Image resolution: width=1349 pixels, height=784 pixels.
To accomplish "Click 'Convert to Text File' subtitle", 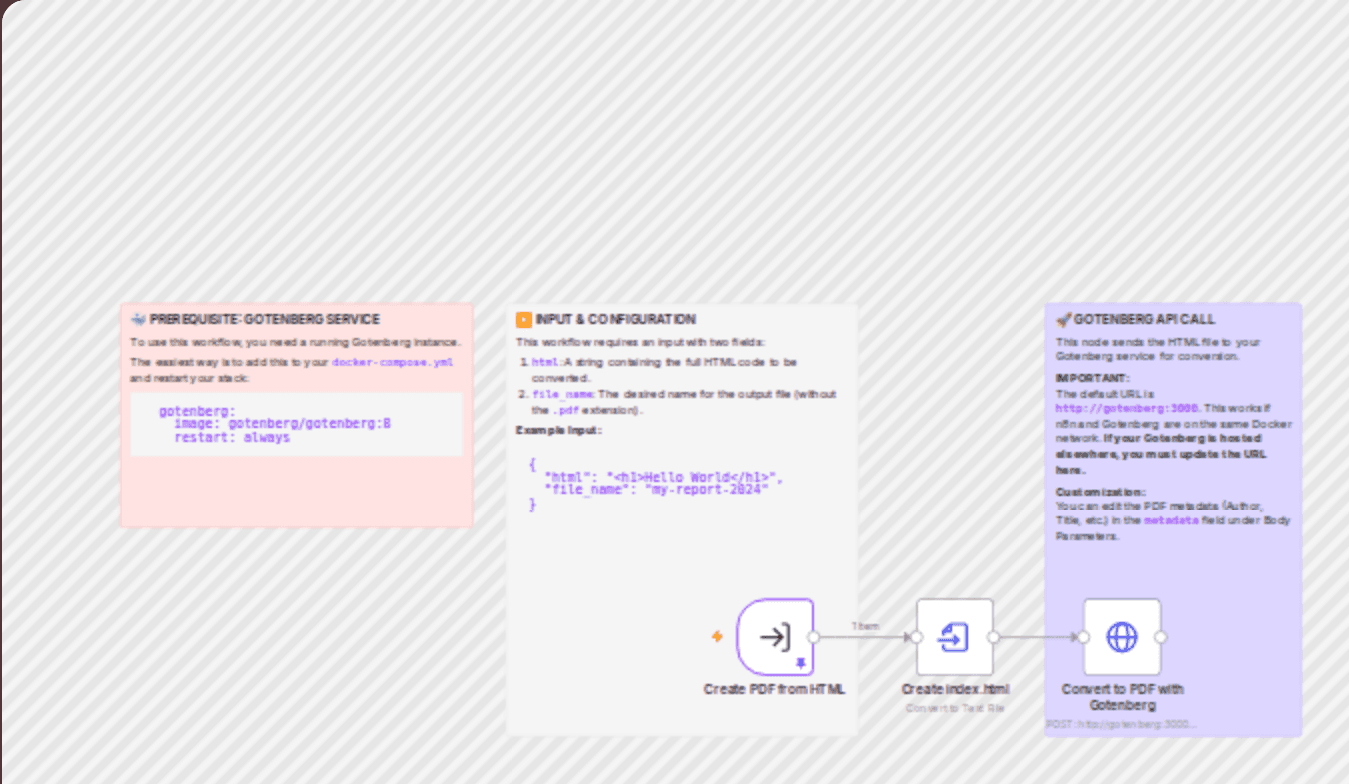I will coord(955,708).
